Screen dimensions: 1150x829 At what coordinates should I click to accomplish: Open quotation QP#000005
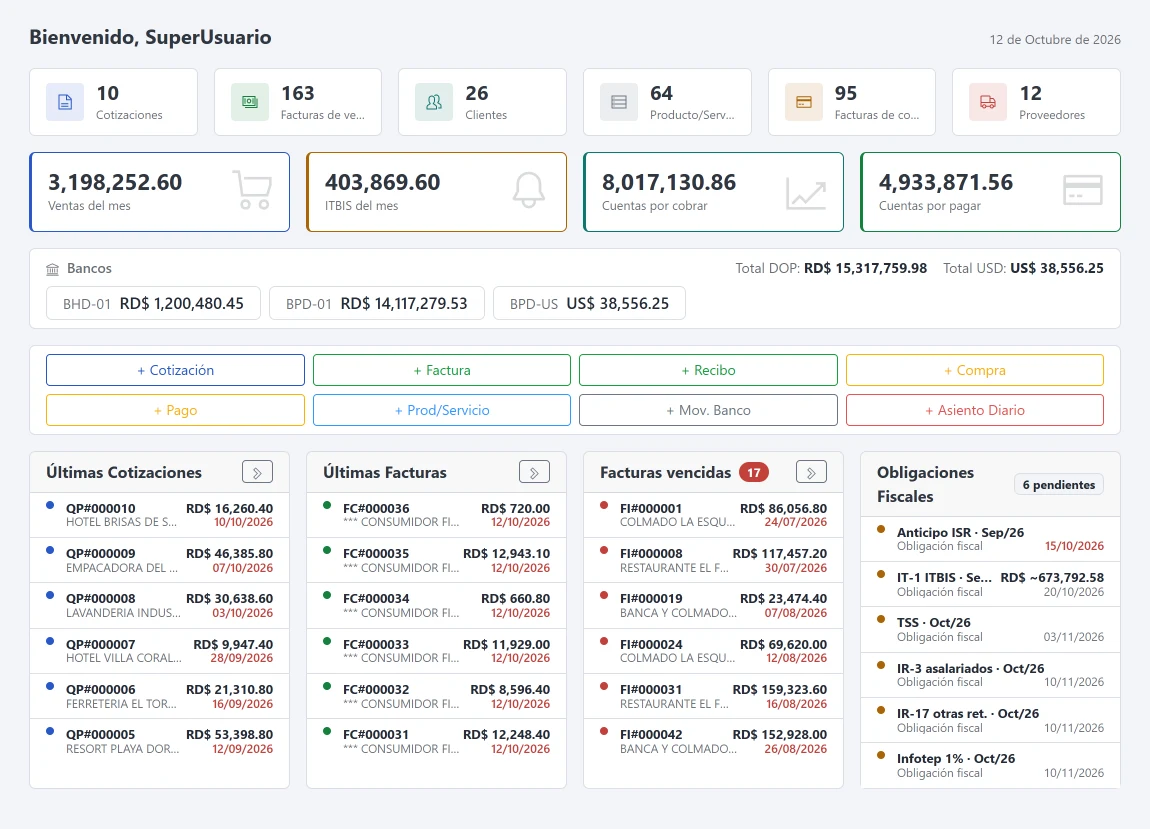point(159,742)
